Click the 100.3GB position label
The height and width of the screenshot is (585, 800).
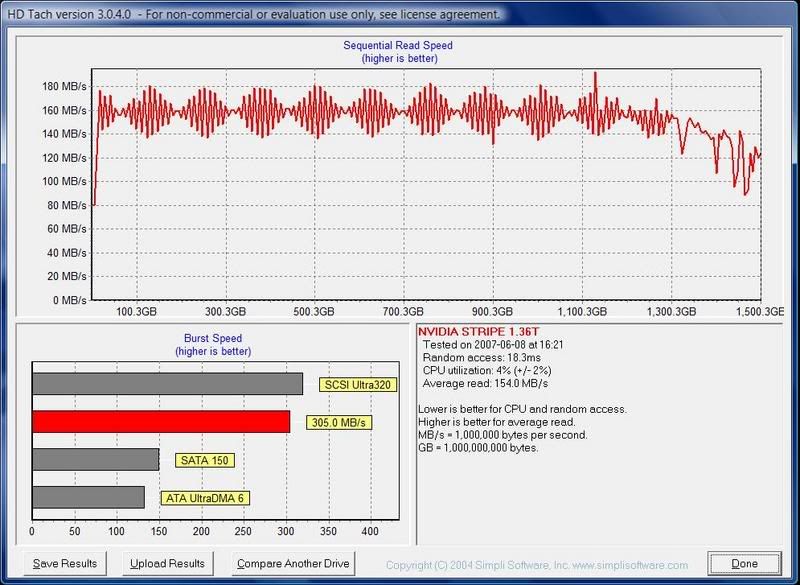pos(136,311)
